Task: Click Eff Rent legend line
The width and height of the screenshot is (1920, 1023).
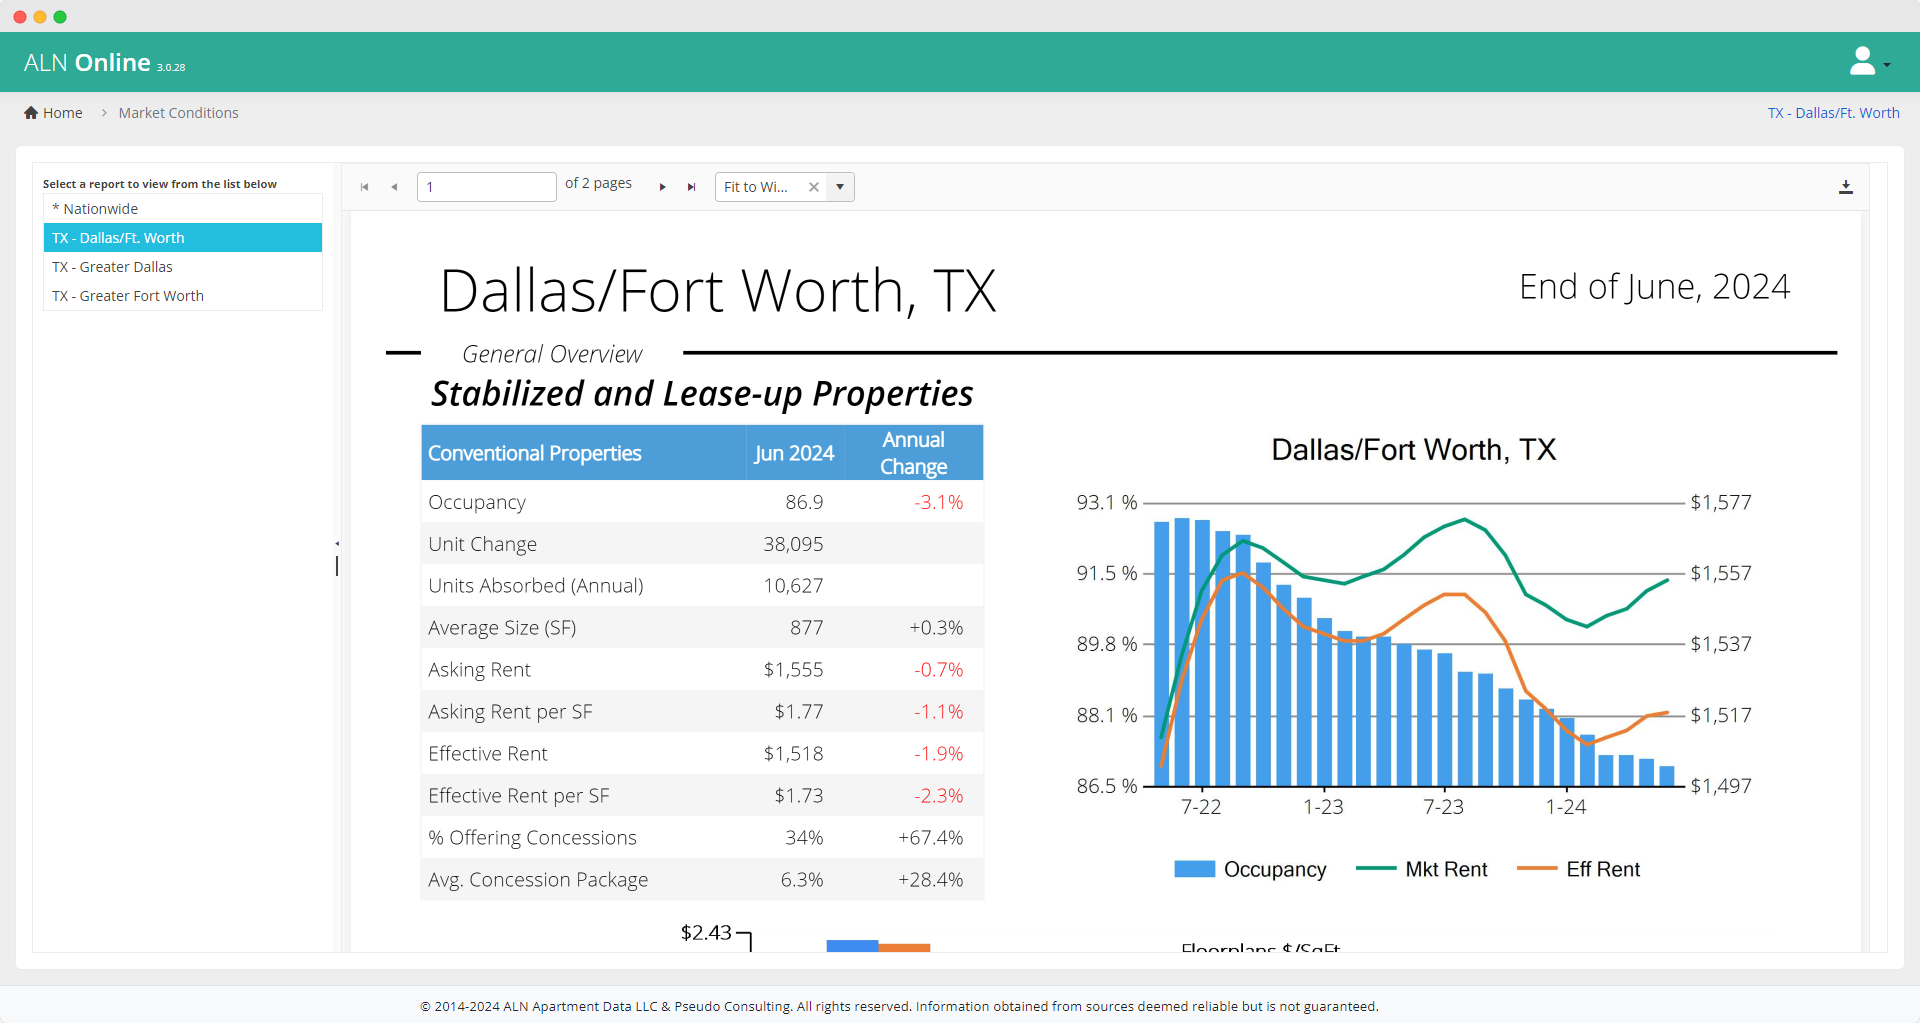Action: (x=1537, y=869)
